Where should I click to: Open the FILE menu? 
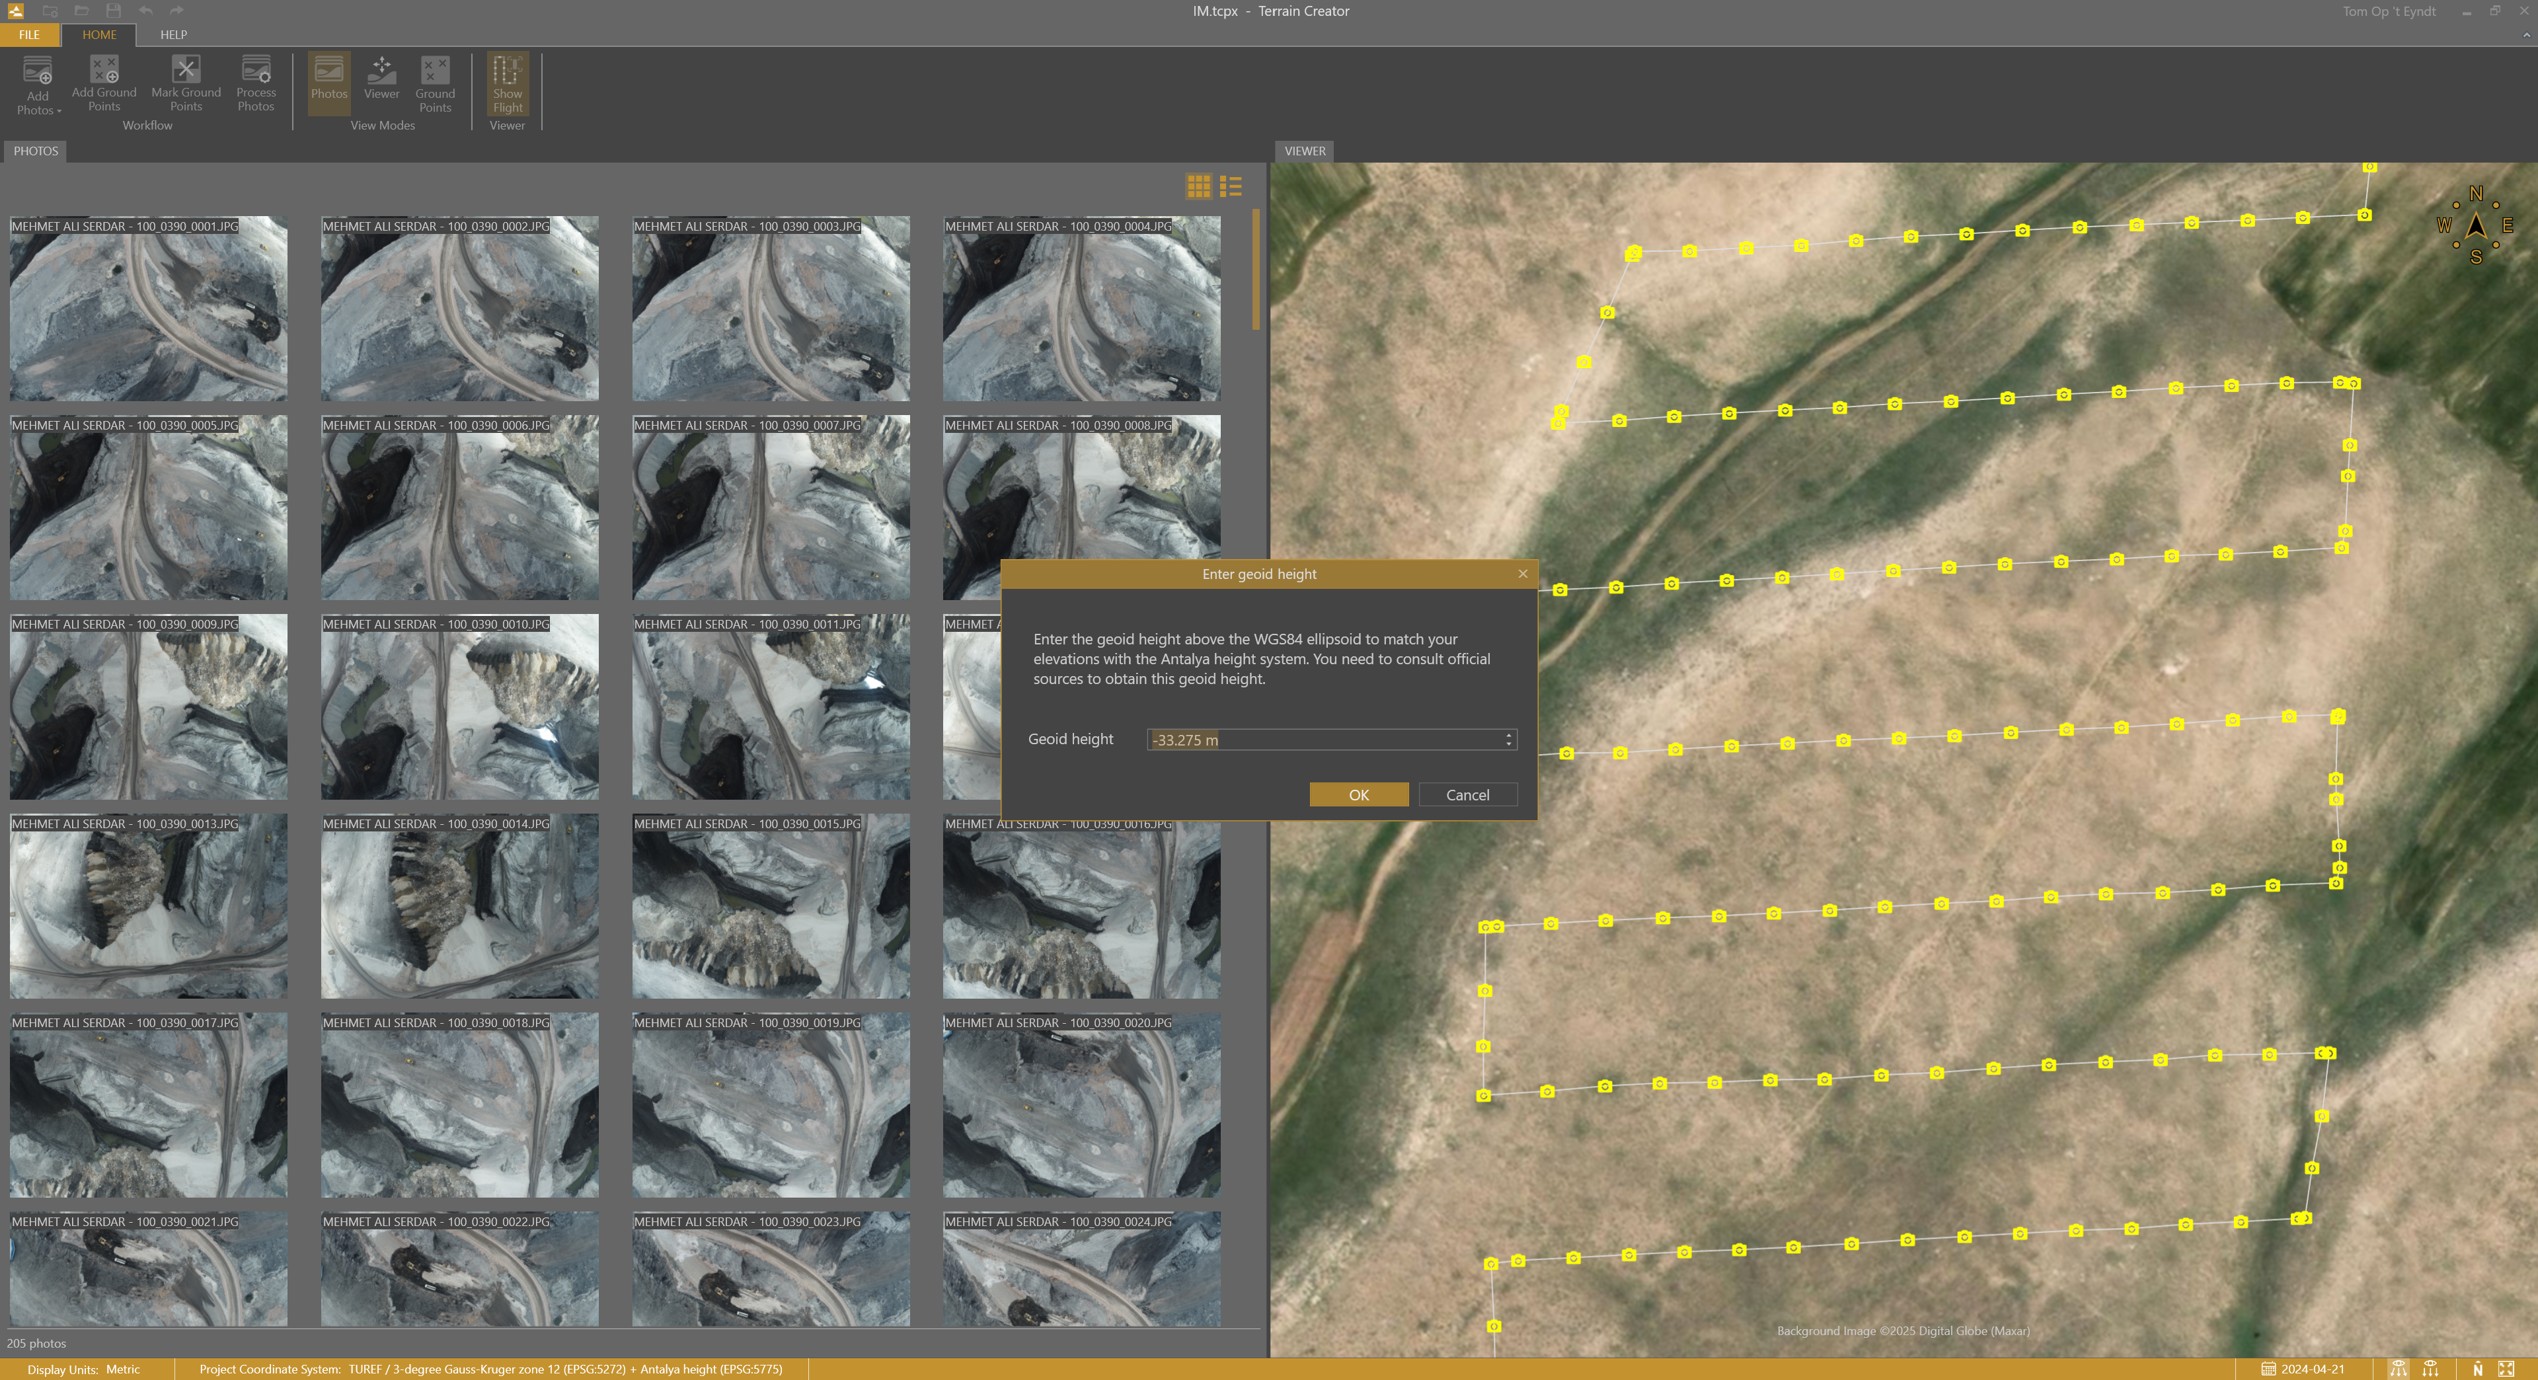click(x=29, y=34)
